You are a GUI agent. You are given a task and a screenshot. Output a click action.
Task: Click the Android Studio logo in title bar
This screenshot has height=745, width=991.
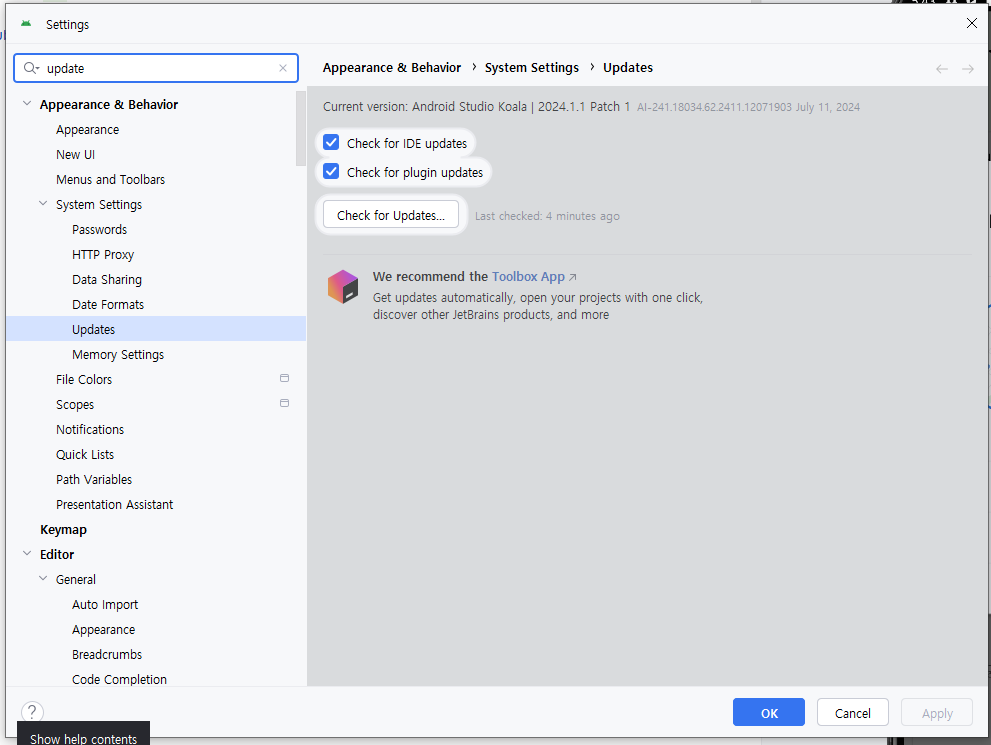coord(26,24)
